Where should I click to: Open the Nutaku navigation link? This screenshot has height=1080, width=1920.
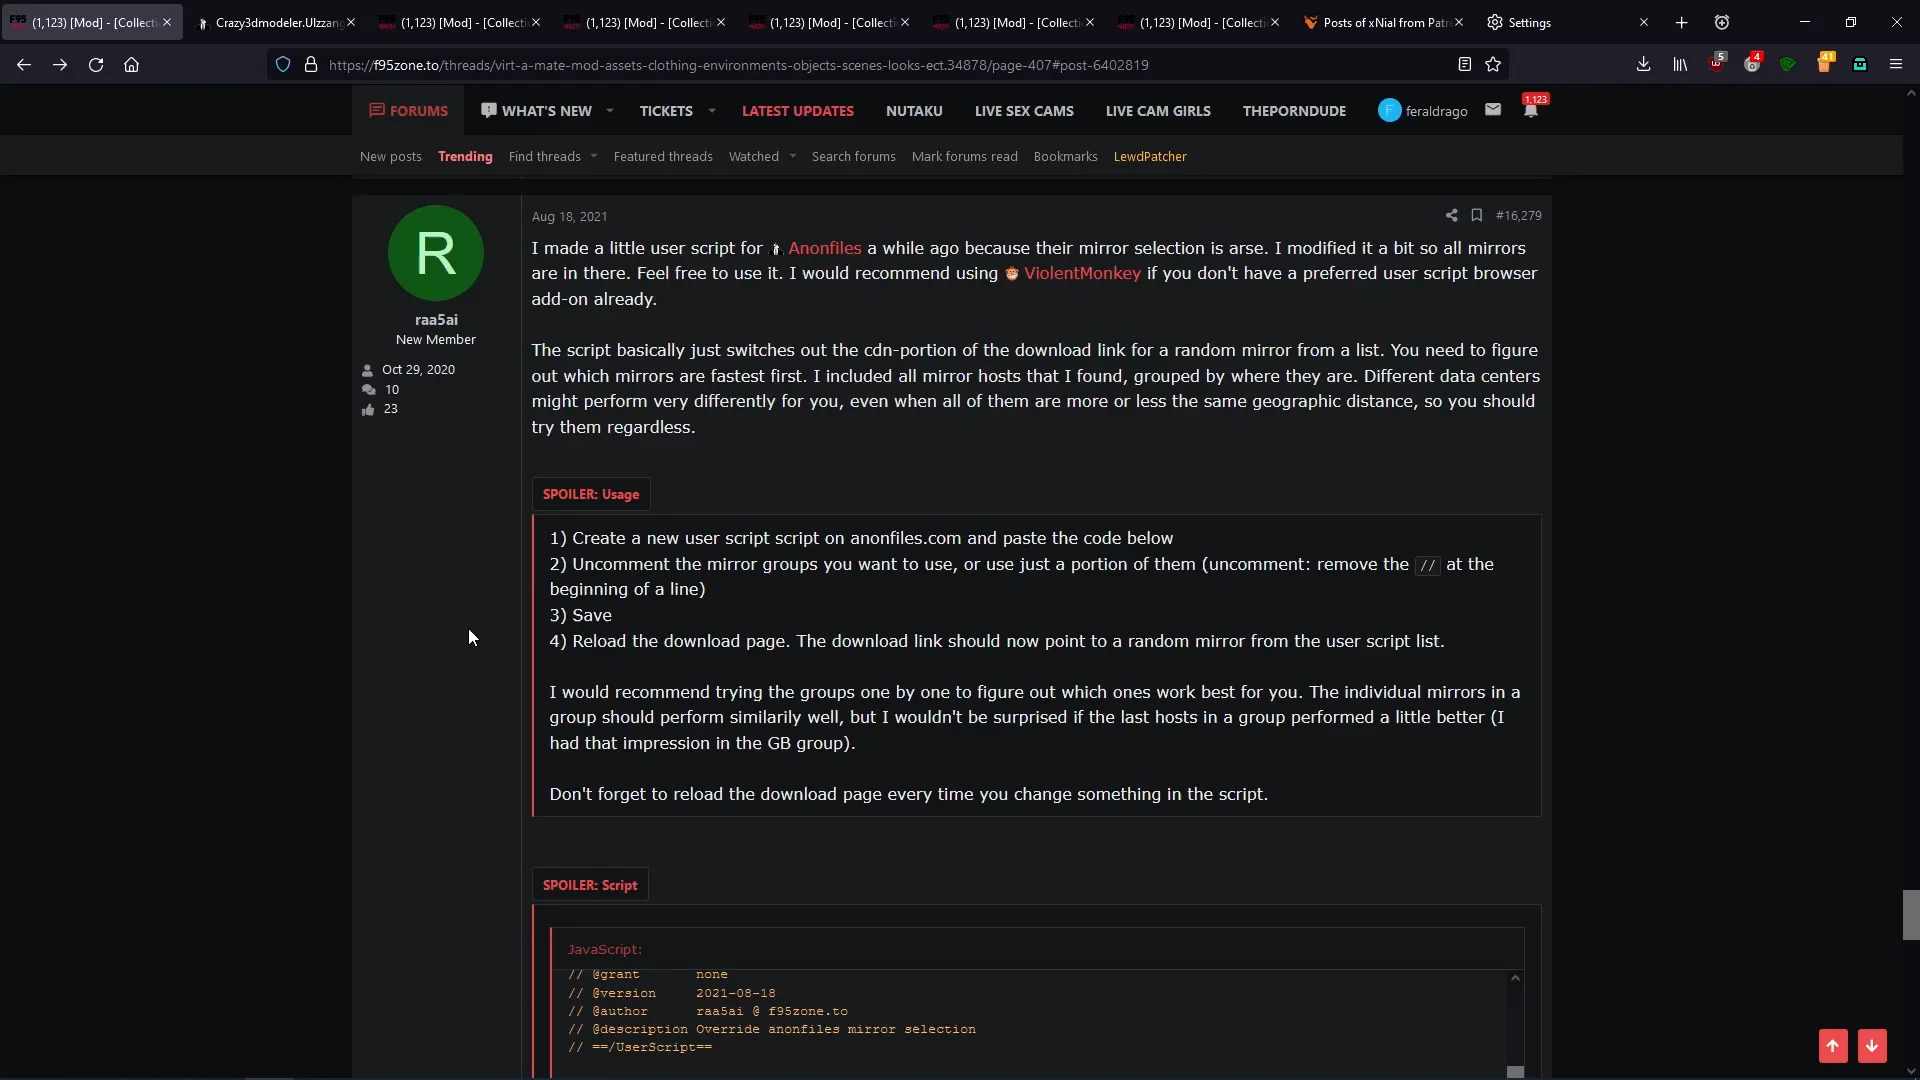(914, 111)
